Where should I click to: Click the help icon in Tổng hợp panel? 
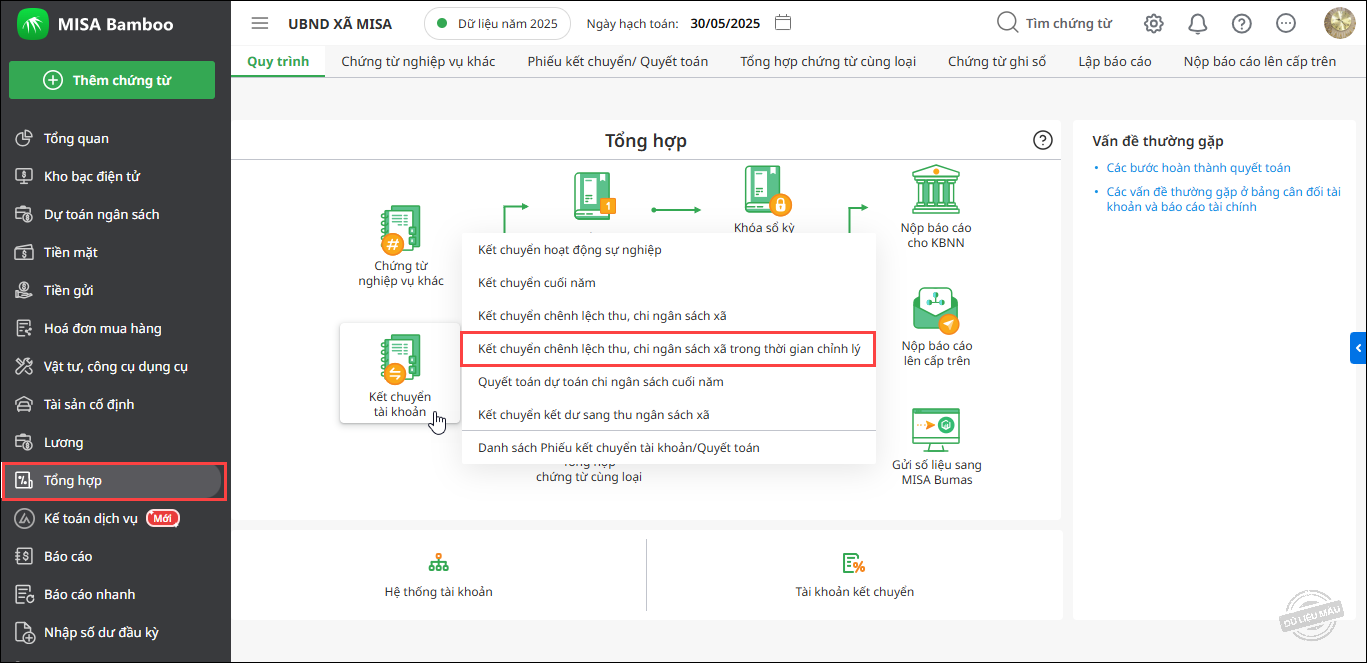tap(1043, 140)
